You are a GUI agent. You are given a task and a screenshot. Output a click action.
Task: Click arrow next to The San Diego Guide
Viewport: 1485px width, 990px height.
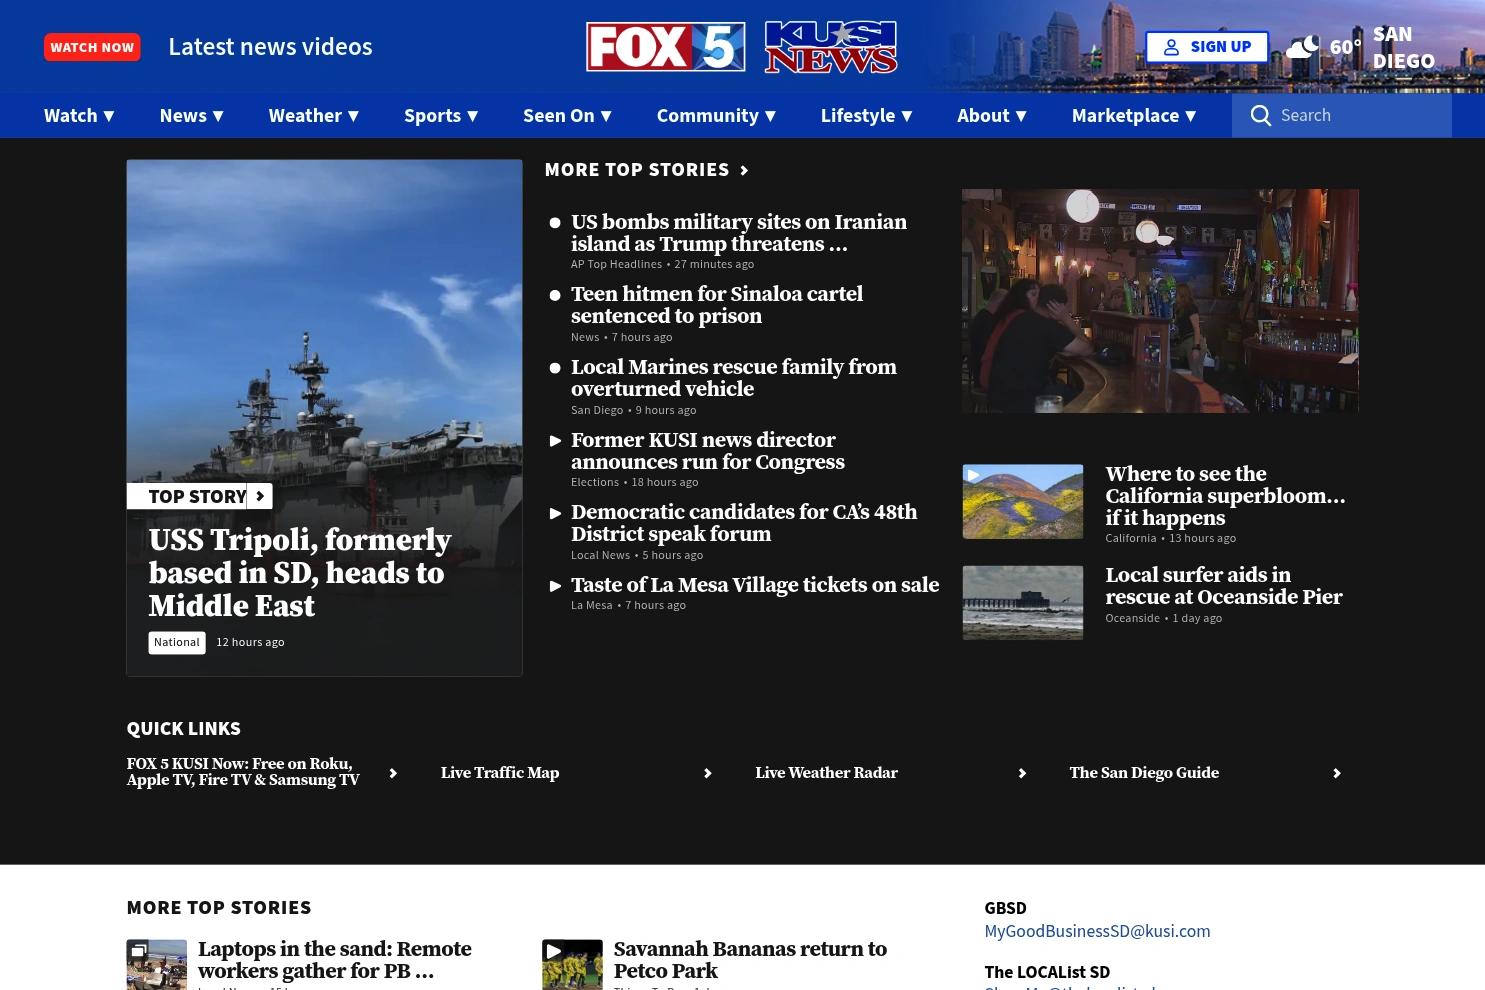click(1336, 773)
